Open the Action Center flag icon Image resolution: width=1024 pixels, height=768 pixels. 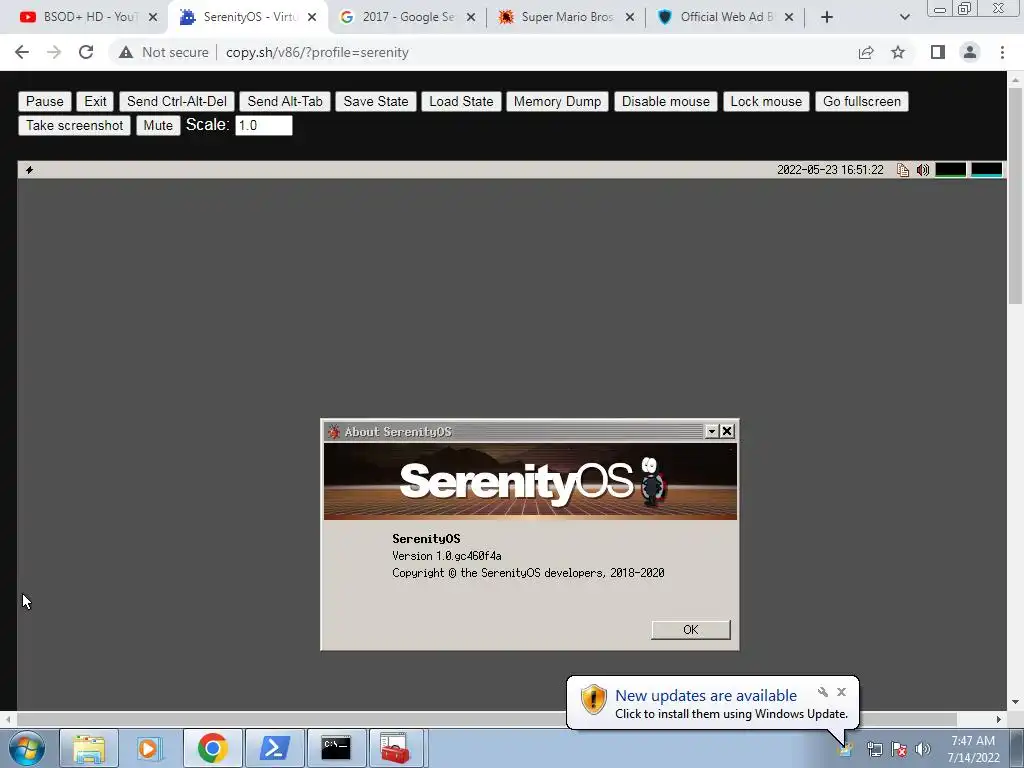tap(899, 749)
